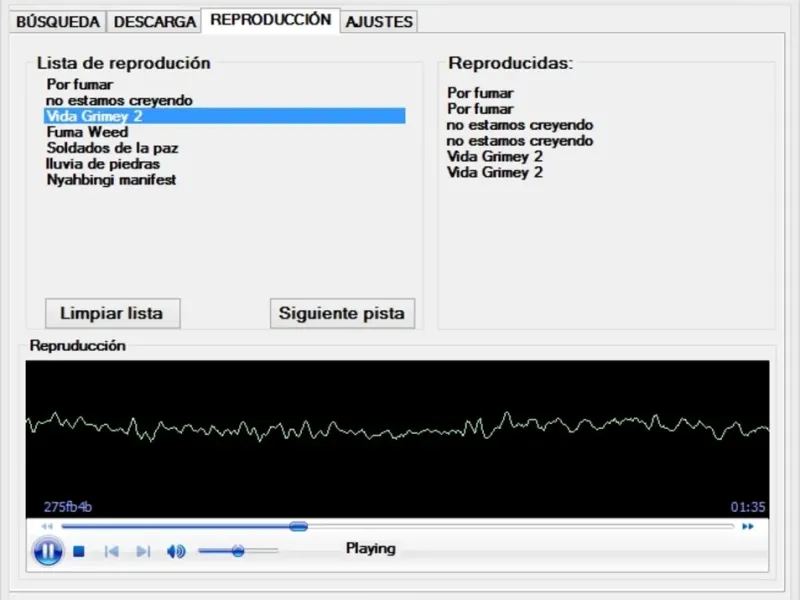This screenshot has width=800, height=600.
Task: Go to the AJUSTES tab
Action: 379,22
